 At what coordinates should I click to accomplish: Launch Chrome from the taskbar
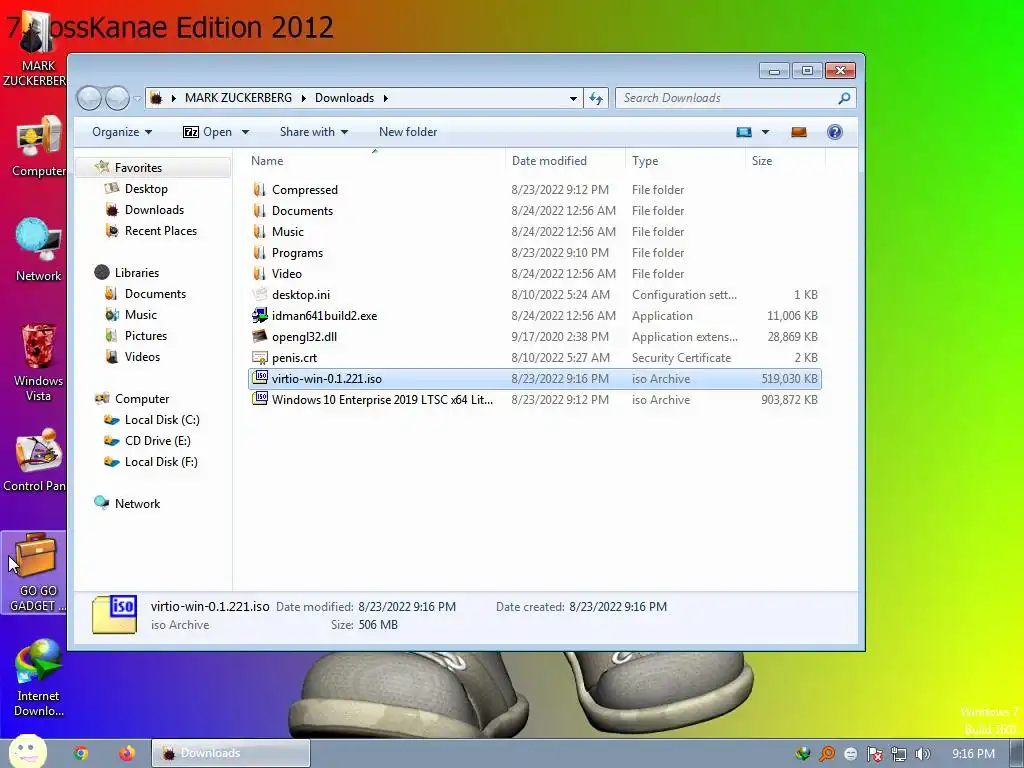tap(81, 754)
